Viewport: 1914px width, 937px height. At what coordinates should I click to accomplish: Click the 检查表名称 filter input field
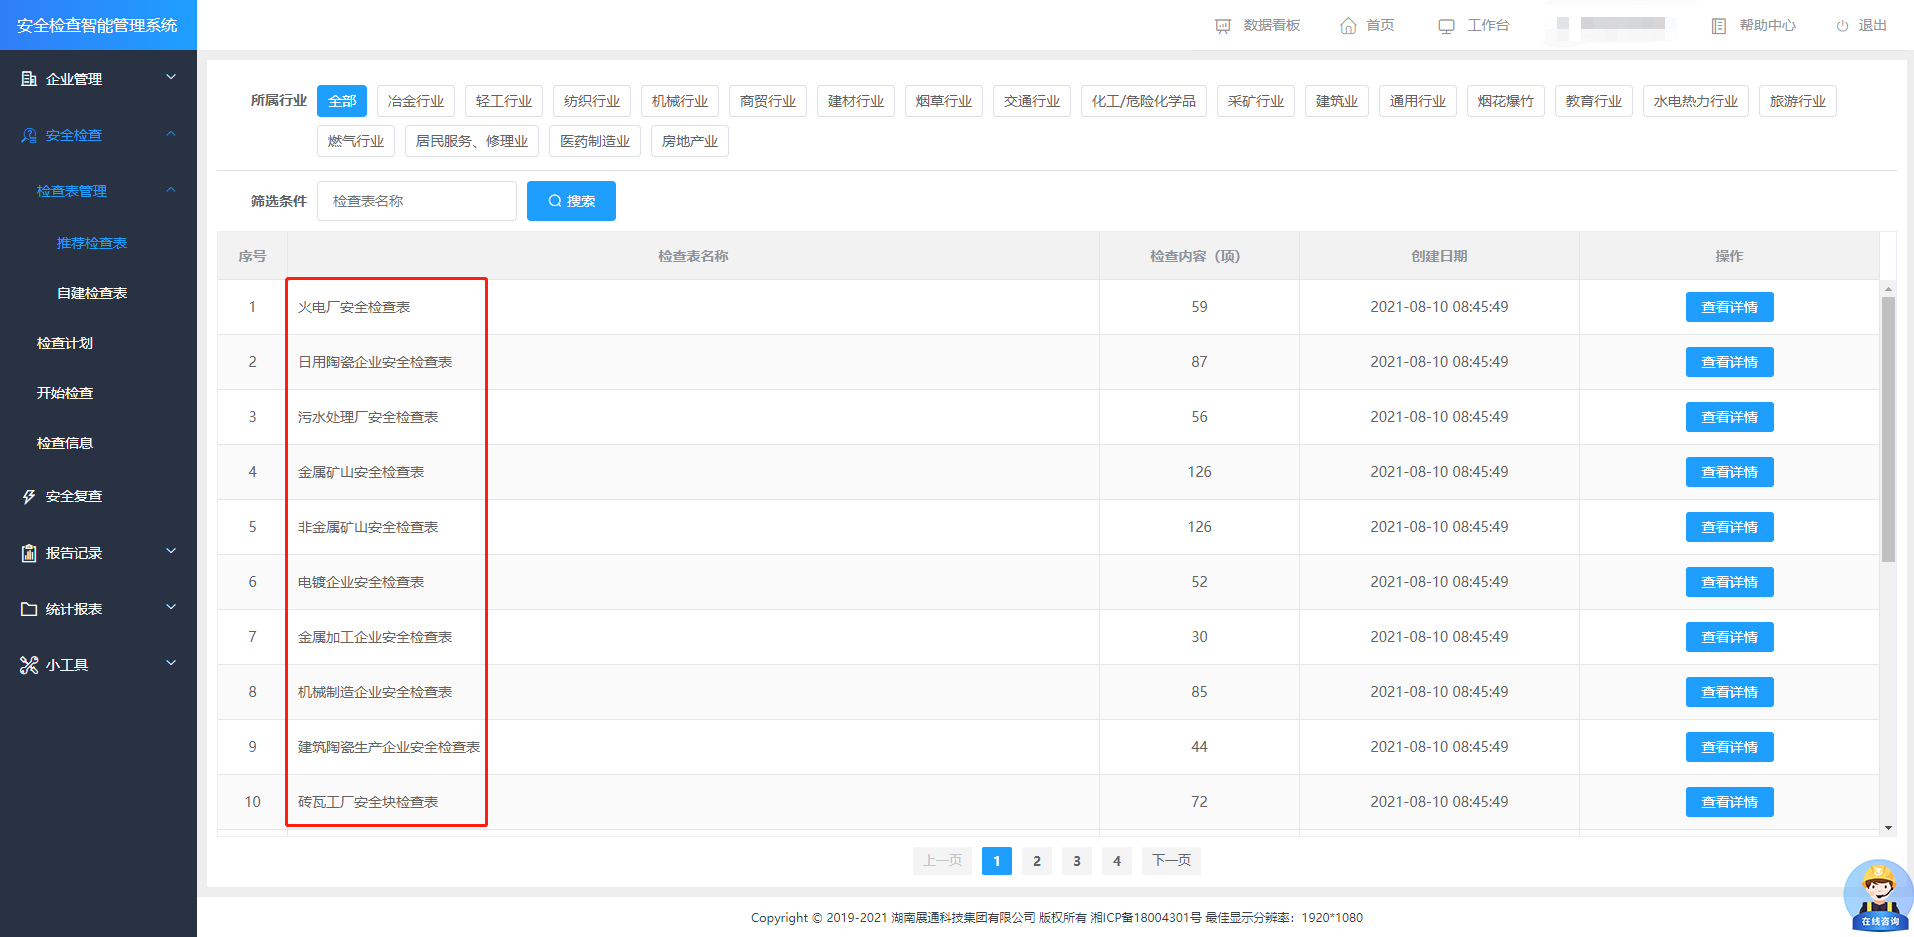click(416, 201)
